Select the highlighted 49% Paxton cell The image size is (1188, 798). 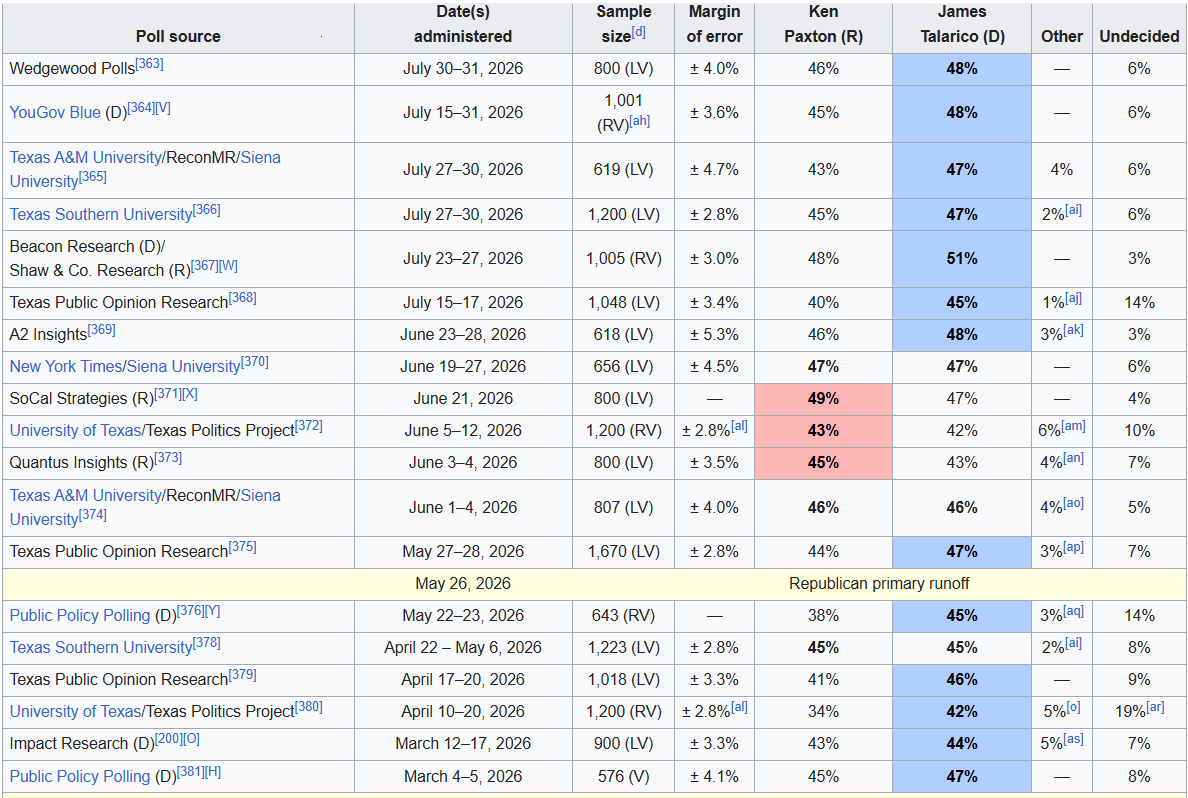point(824,399)
